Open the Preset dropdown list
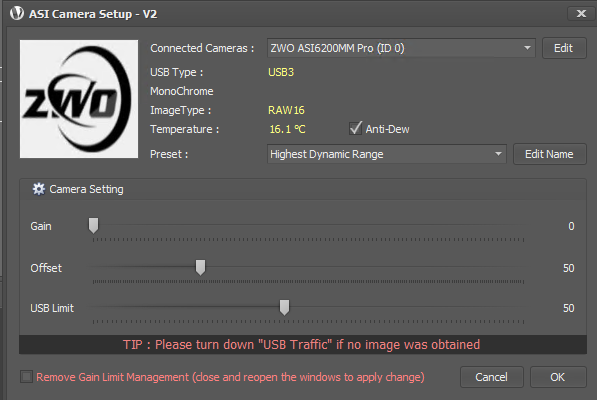This screenshot has height=400, width=597. point(387,154)
